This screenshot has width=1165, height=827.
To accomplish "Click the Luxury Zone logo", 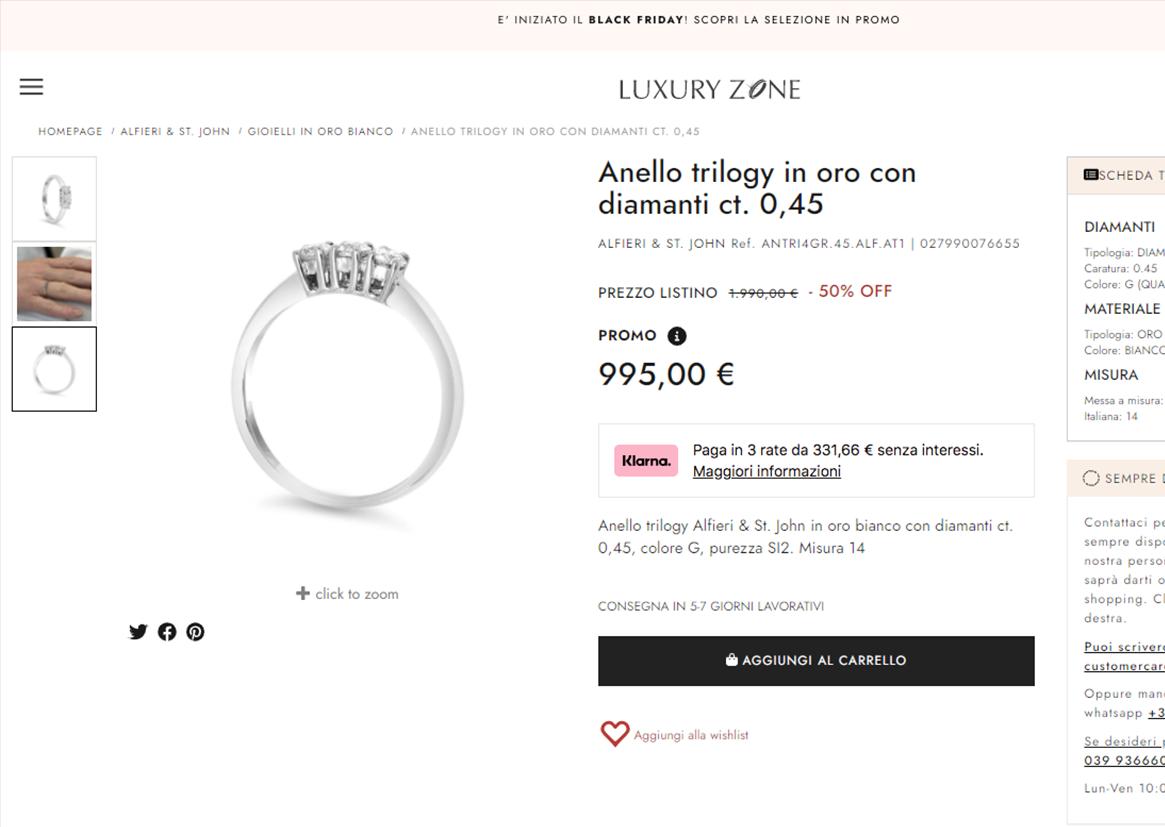I will [x=709, y=90].
